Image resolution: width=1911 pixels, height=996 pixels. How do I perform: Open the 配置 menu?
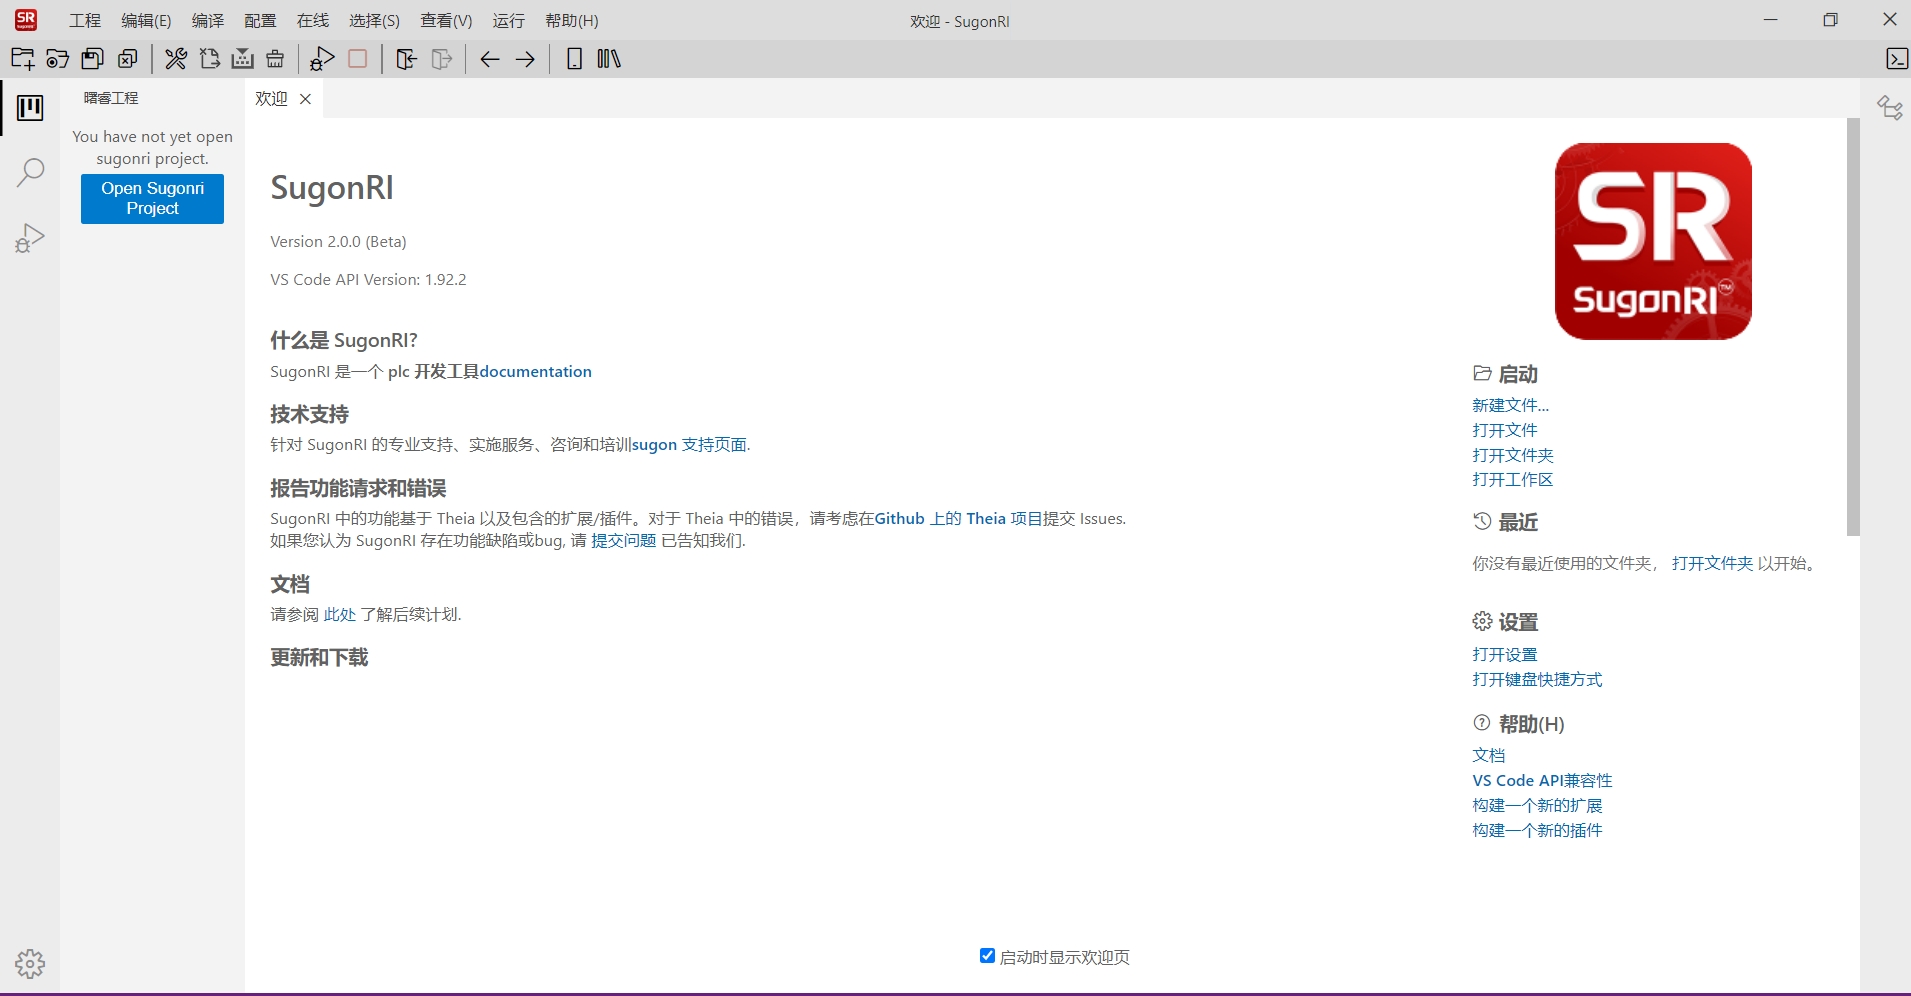click(x=260, y=21)
